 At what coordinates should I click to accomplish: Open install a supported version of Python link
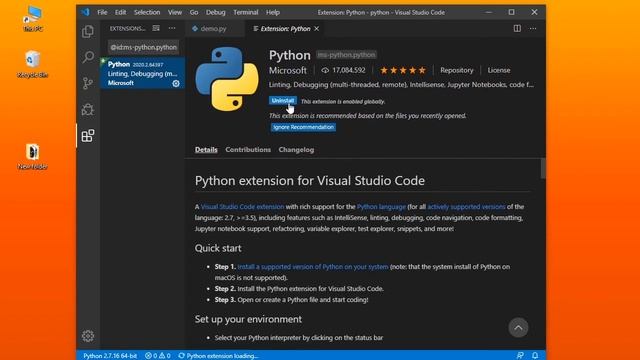(313, 267)
